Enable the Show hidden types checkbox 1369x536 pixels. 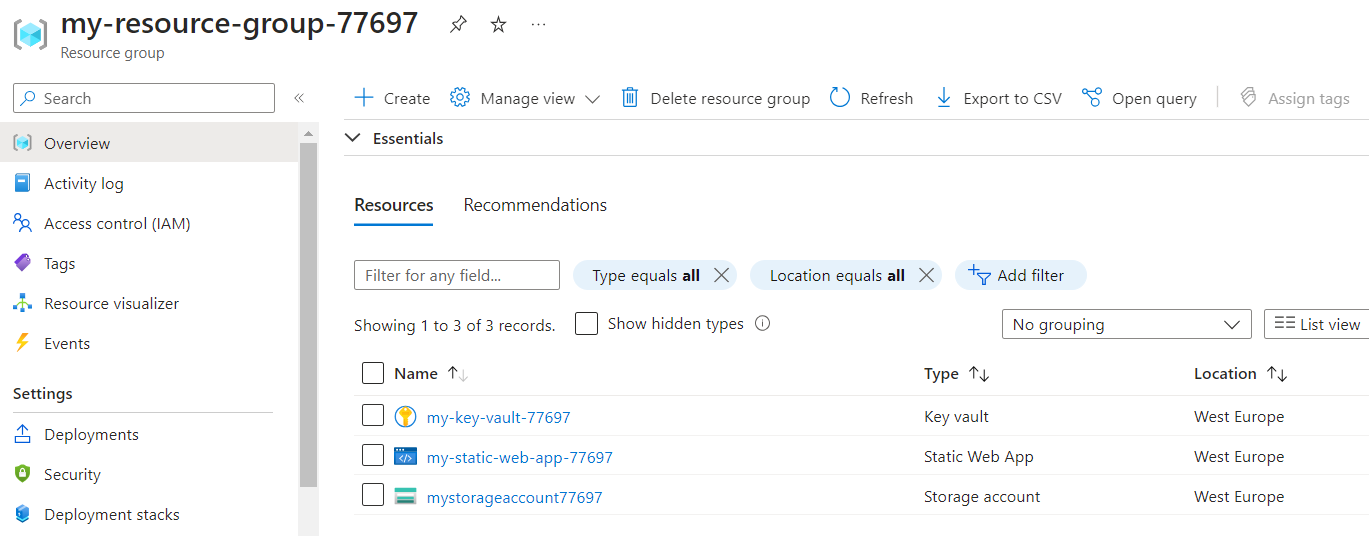[x=587, y=324]
